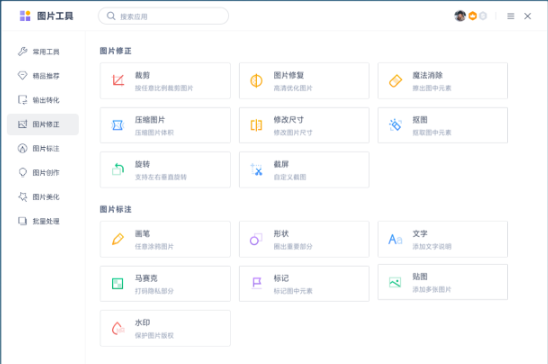Select the 抠图 cutout tool icon
The height and width of the screenshot is (364, 548).
pyautogui.click(x=395, y=125)
